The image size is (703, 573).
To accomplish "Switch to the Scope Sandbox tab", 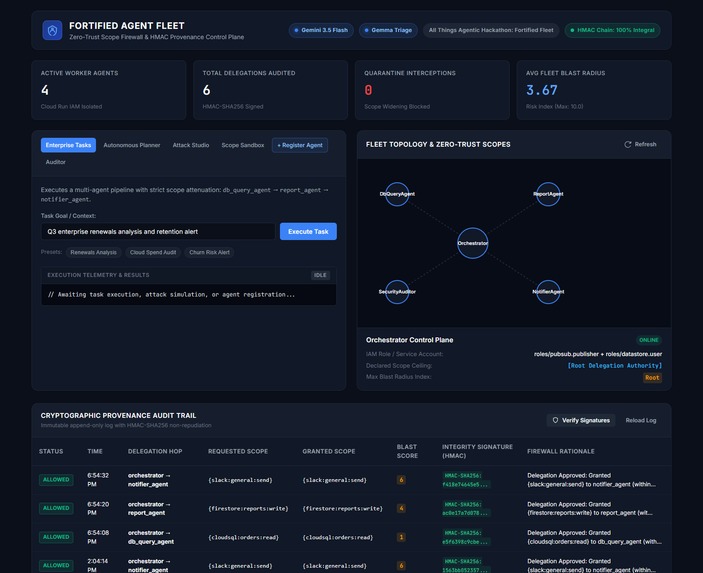I will (243, 145).
